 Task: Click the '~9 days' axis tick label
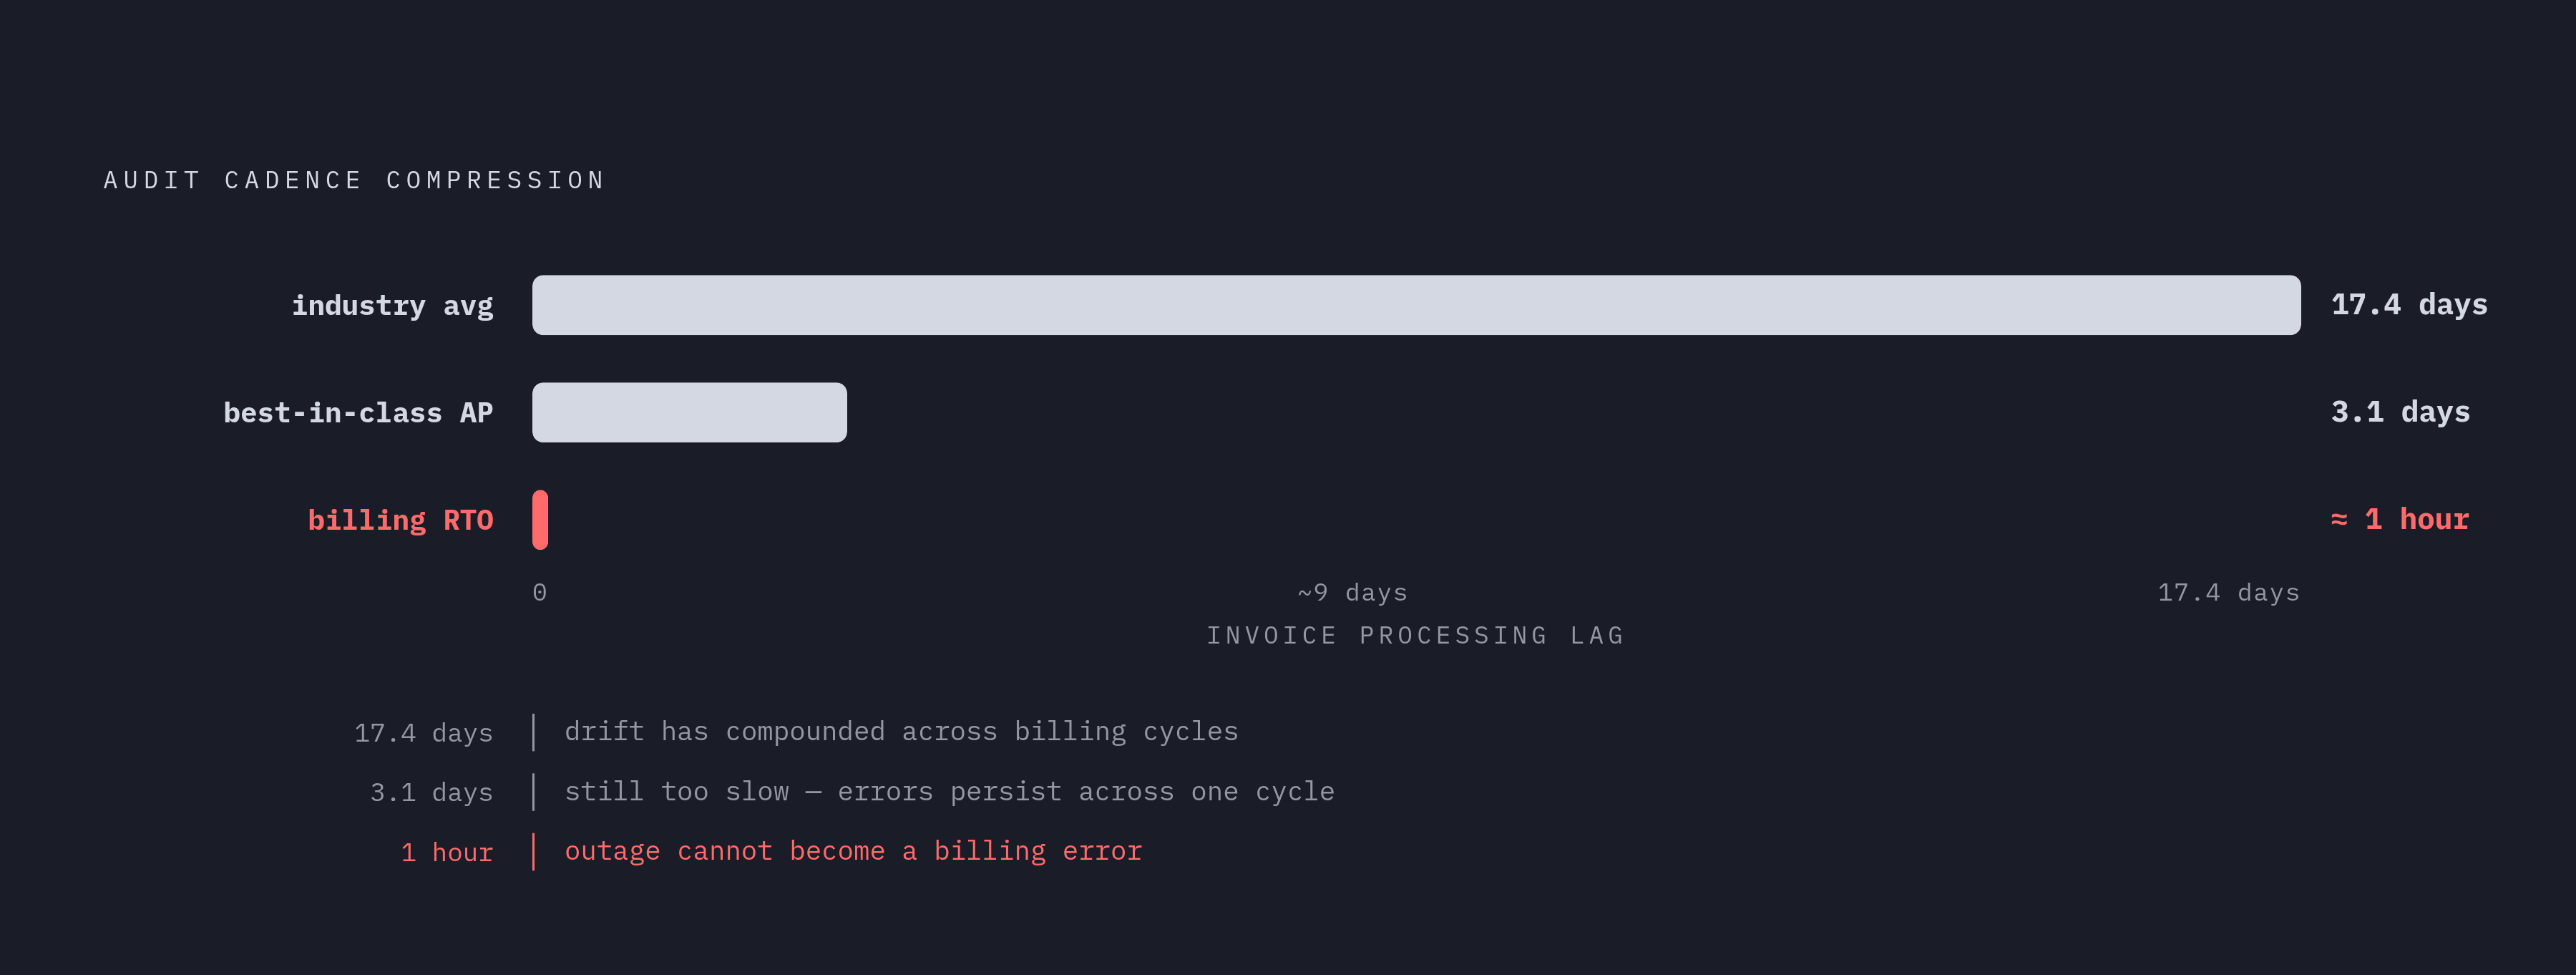coord(1352,593)
